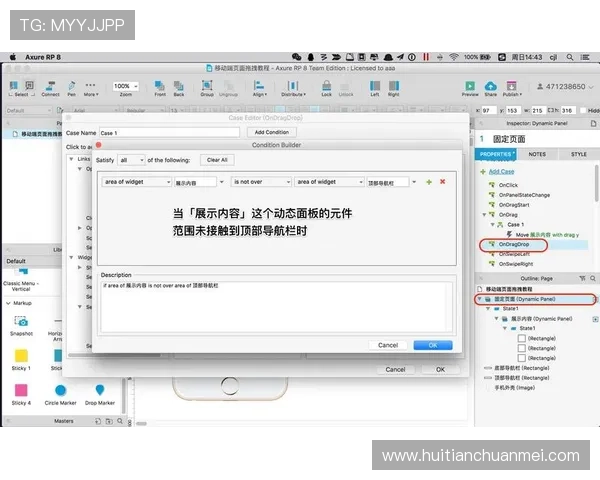Image resolution: width=600 pixels, height=480 pixels.
Task: Open the second area of widget dropdown
Action: coord(329,182)
